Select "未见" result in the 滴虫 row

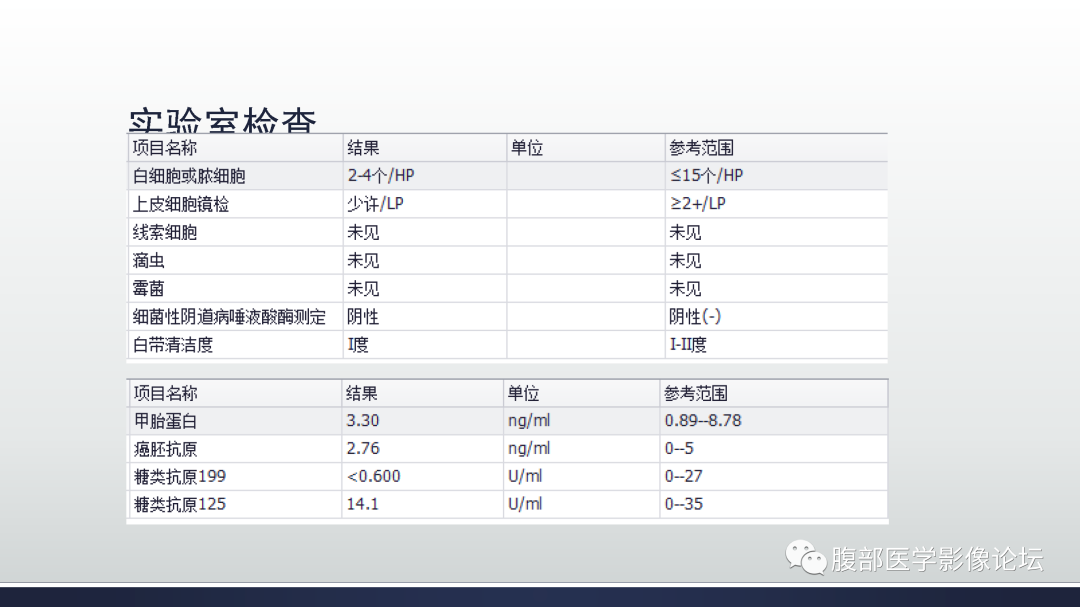(x=363, y=261)
